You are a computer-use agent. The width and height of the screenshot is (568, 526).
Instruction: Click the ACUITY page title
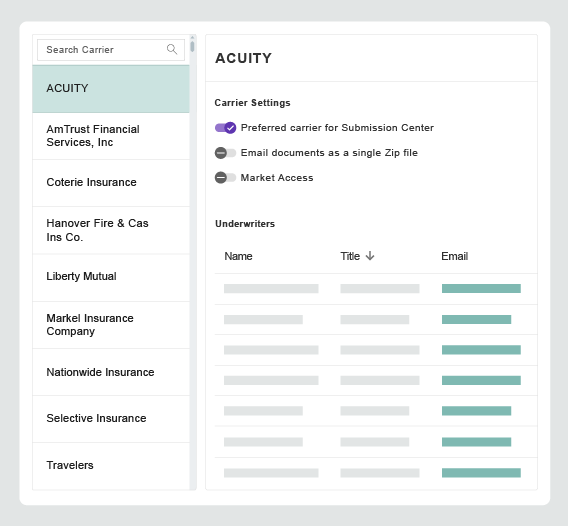pyautogui.click(x=243, y=58)
